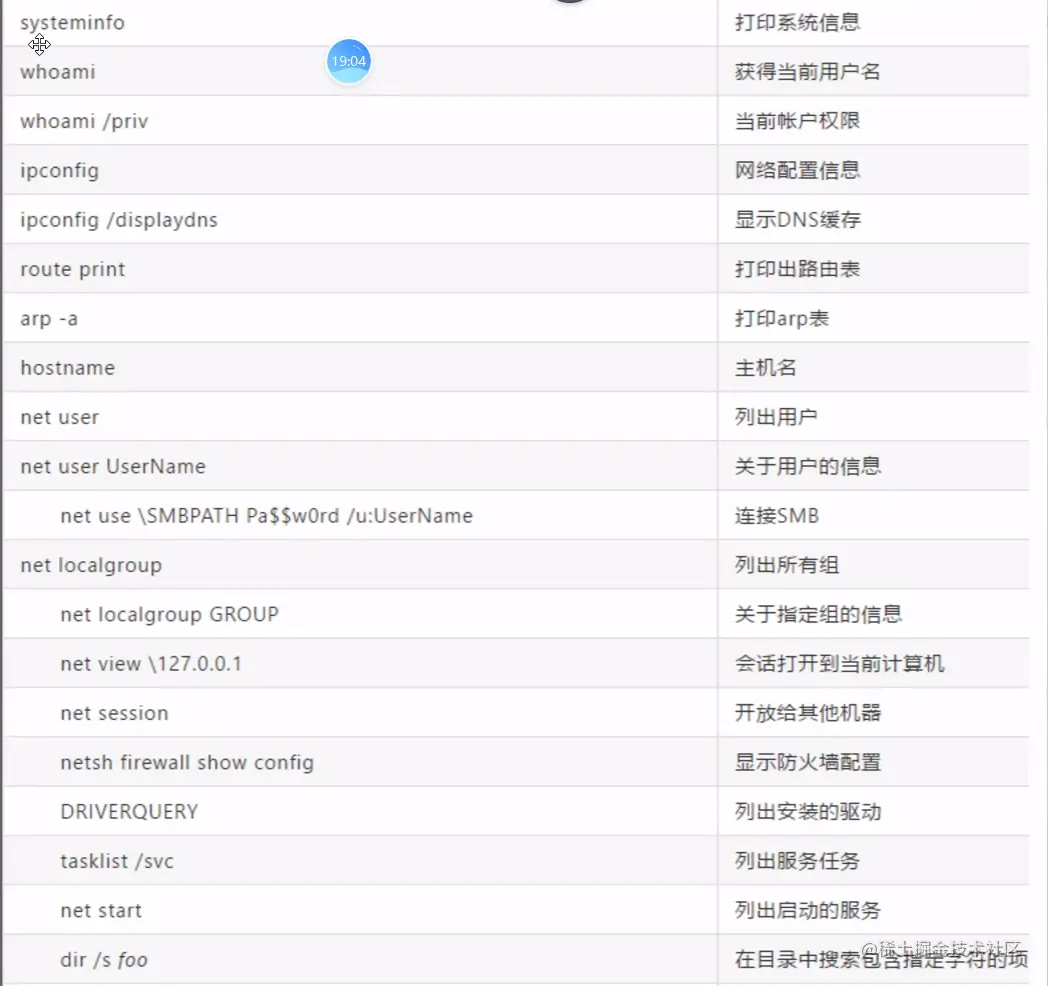The width and height of the screenshot is (1048, 986).
Task: Select description '开放给其他机器'
Action: point(808,713)
